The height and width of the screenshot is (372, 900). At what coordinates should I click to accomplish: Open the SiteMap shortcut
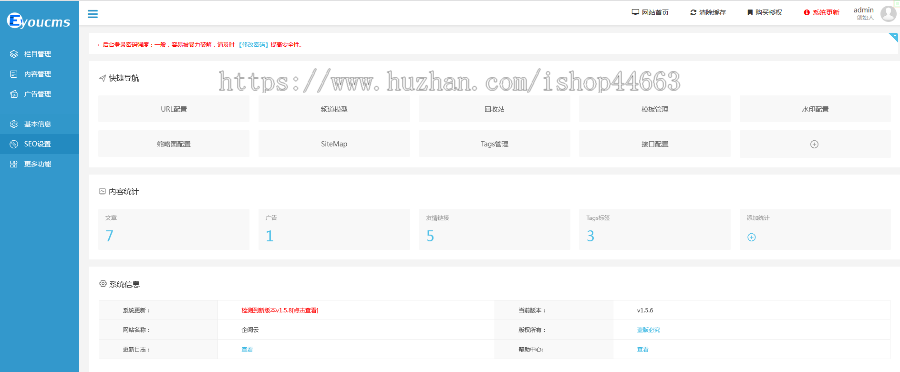(x=334, y=144)
